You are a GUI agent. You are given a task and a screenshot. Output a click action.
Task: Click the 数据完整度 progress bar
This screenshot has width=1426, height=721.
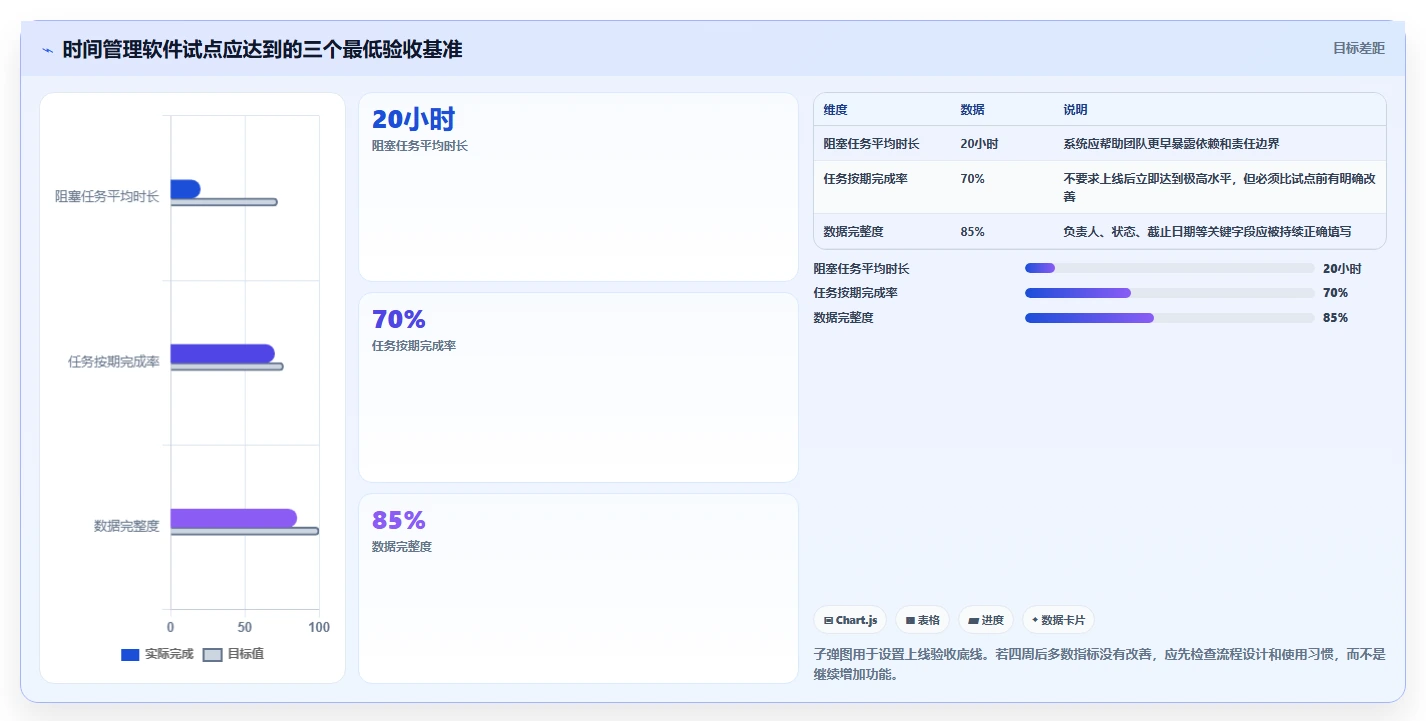click(x=1169, y=318)
